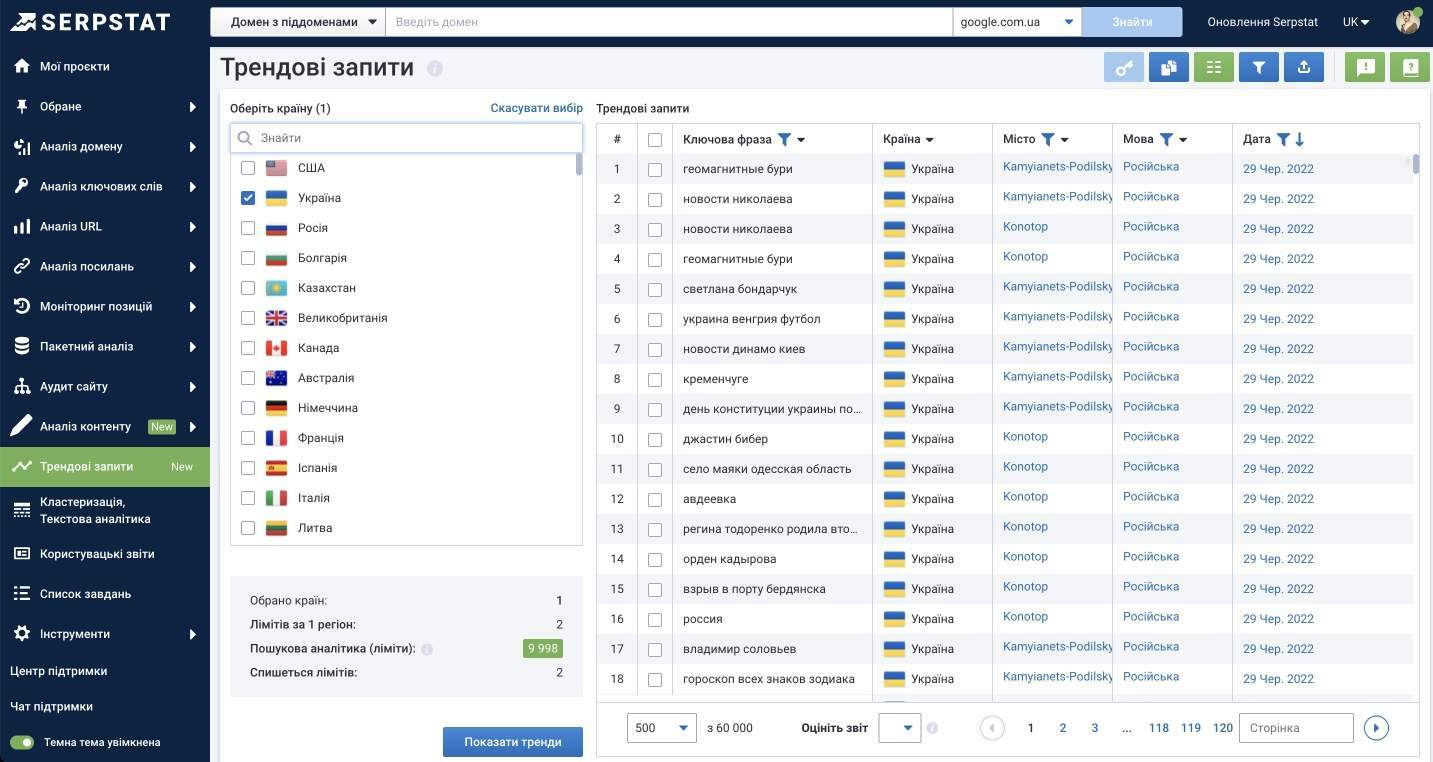Click inside the Сторінка page input field

(1295, 727)
